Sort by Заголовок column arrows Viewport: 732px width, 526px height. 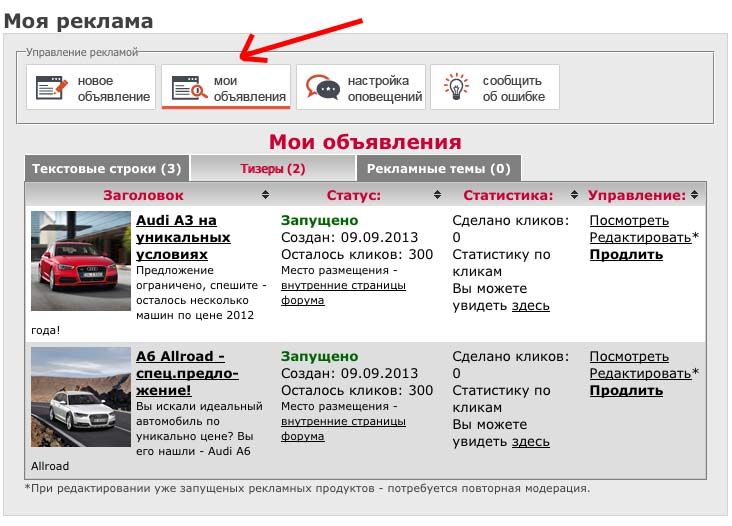[265, 195]
